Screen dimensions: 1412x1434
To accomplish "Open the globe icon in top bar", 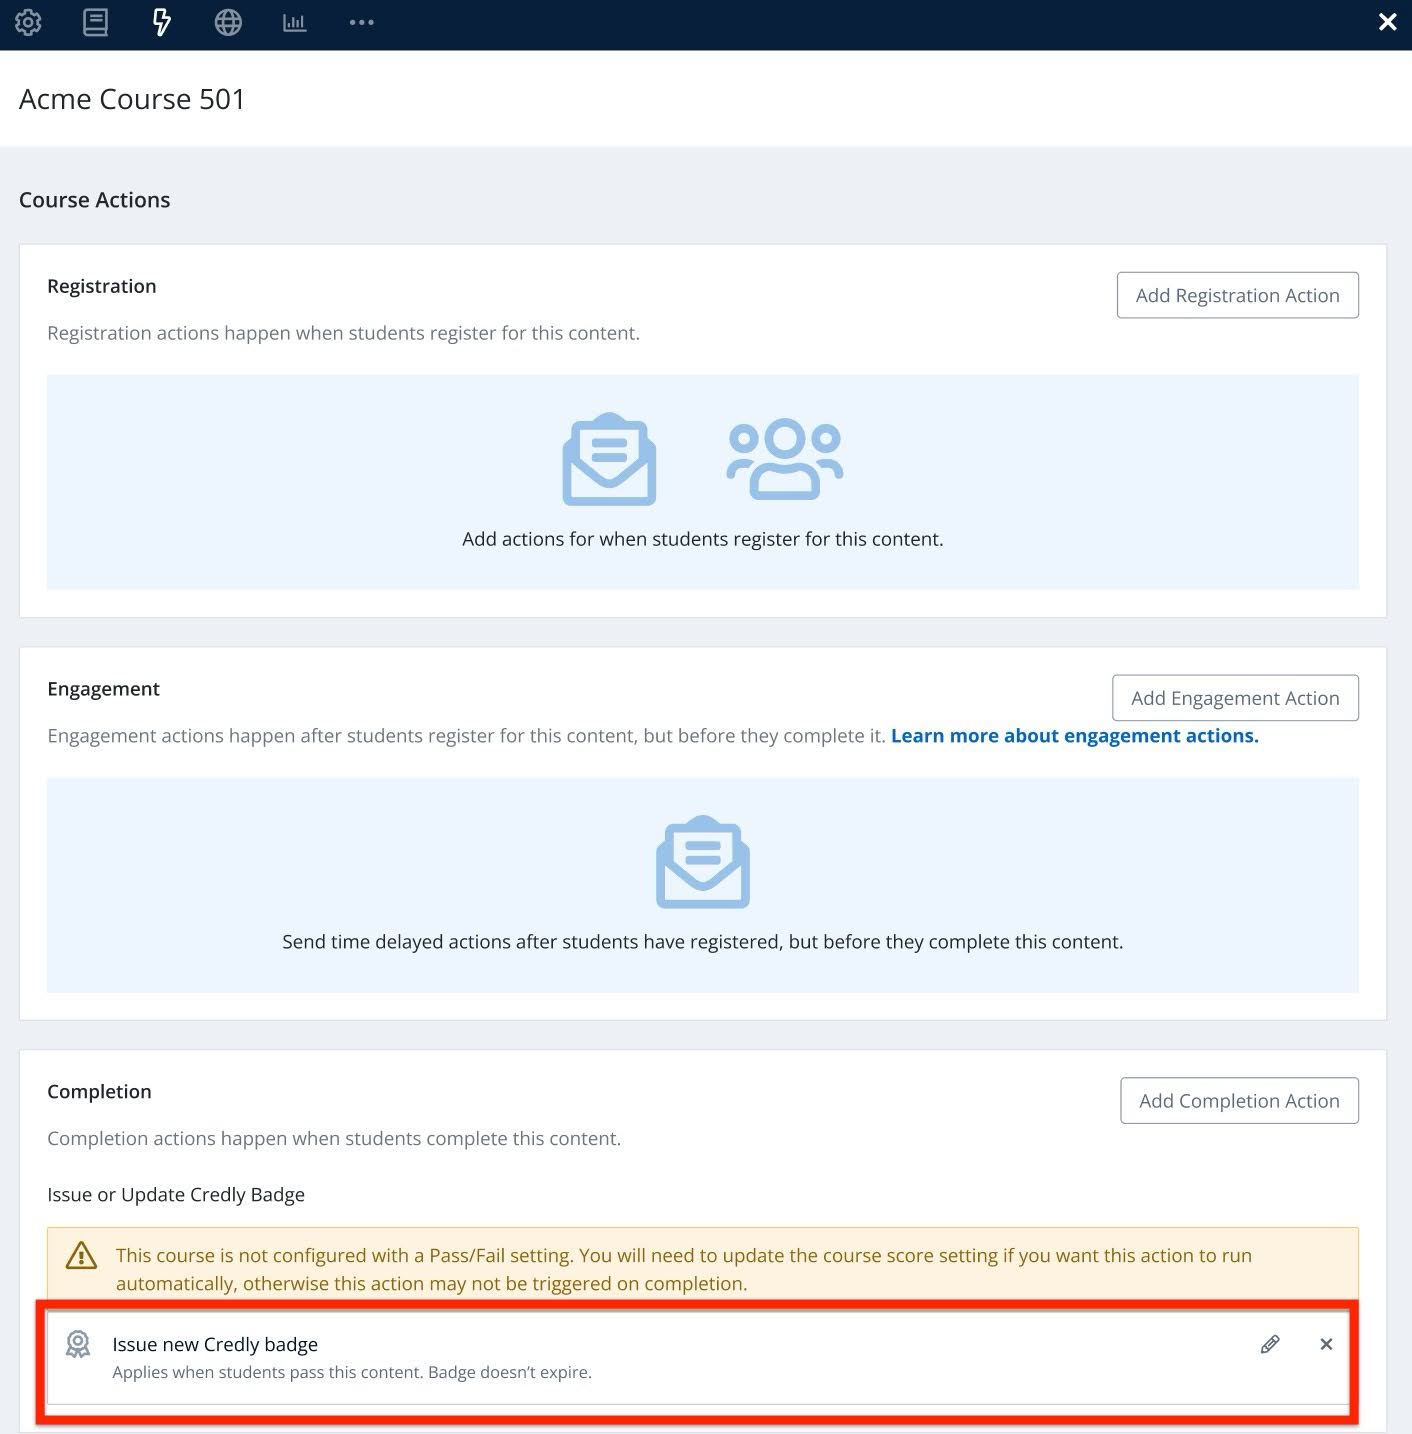I will [x=228, y=22].
